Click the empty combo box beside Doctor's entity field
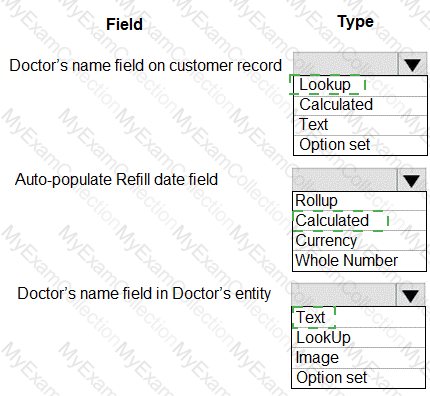The image size is (430, 396). pyautogui.click(x=344, y=295)
